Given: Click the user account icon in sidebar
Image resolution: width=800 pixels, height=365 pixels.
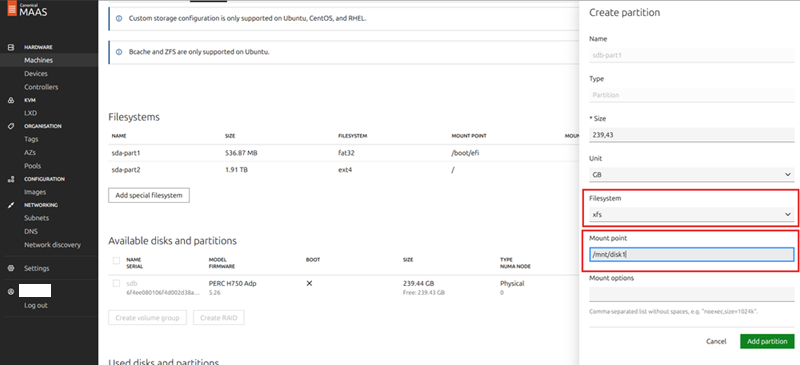Looking at the screenshot, I should [x=11, y=292].
